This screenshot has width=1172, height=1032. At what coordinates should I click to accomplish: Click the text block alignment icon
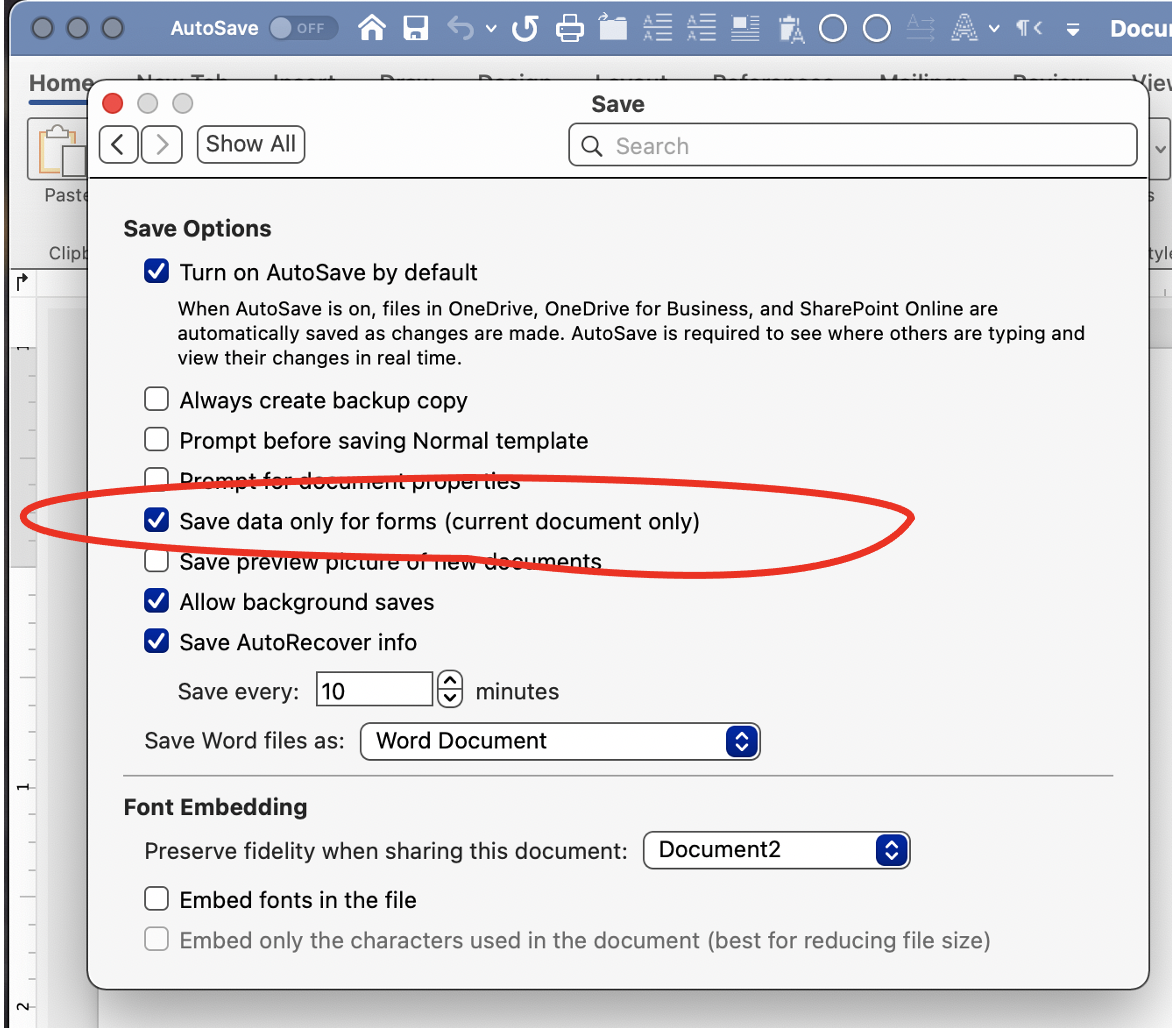click(x=745, y=28)
